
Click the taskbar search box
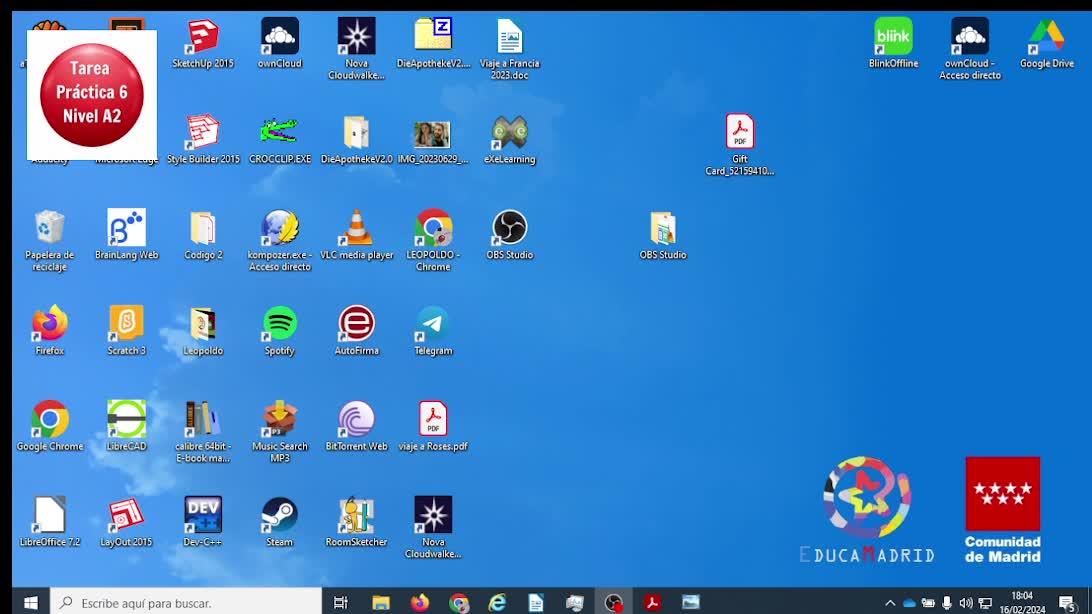pyautogui.click(x=186, y=603)
